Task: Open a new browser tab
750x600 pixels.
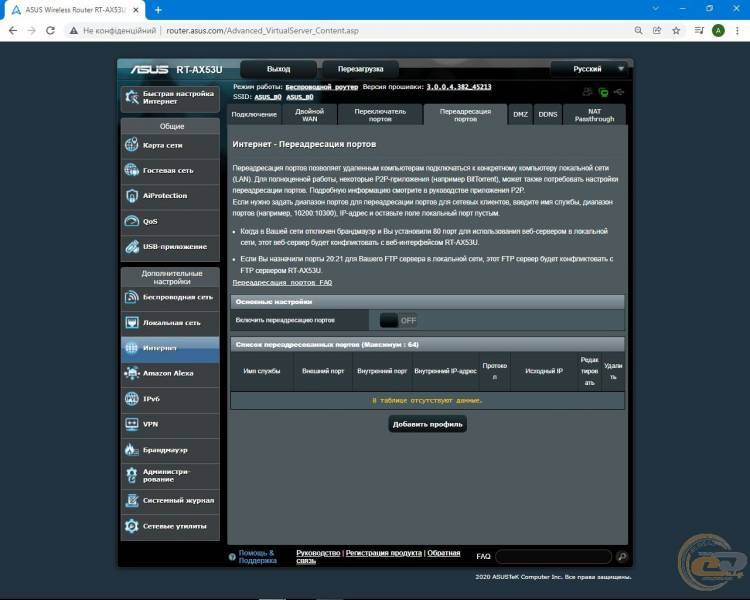Action: pyautogui.click(x=158, y=10)
